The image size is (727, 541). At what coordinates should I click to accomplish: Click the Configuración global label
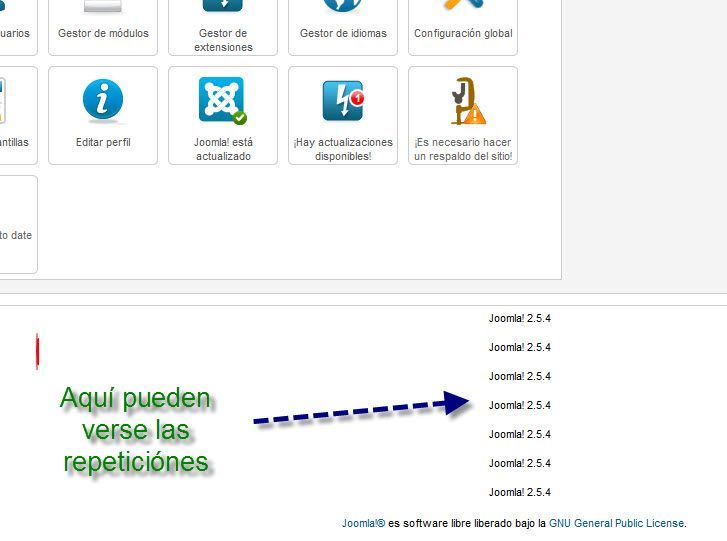tap(463, 33)
